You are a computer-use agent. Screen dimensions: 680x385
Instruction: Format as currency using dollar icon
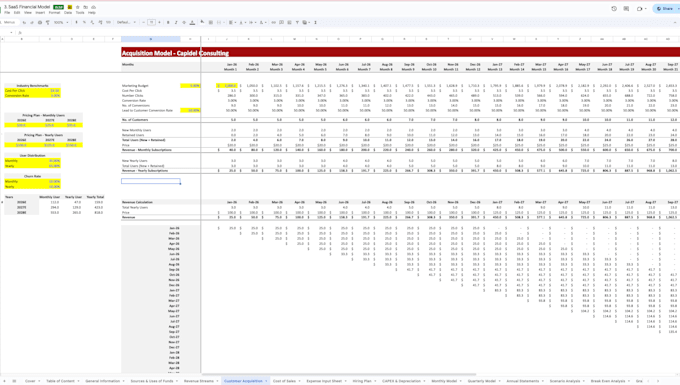pos(76,22)
